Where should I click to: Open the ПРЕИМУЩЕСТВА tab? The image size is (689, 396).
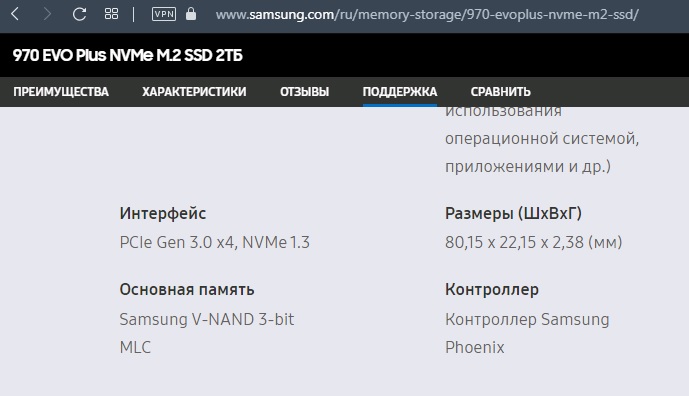(x=61, y=91)
